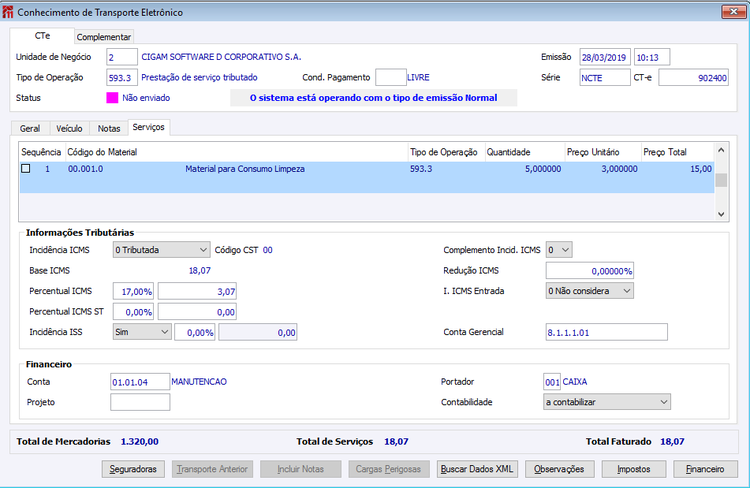This screenshot has height=488, width=750.
Task: Open the Contabilidade dropdown
Action: (606, 401)
